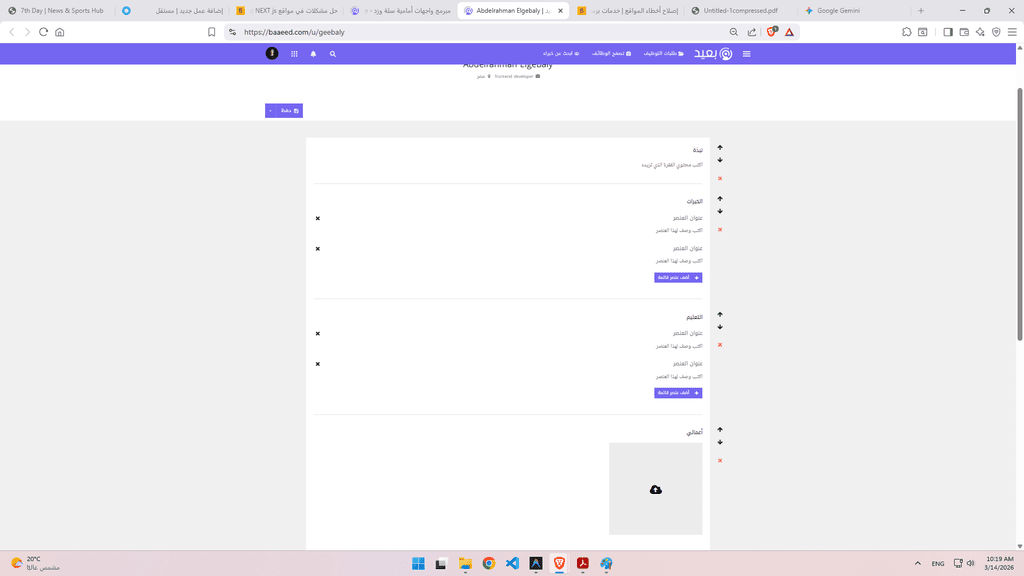Edit the second item description in الخبرات
The height and width of the screenshot is (576, 1024).
click(679, 261)
